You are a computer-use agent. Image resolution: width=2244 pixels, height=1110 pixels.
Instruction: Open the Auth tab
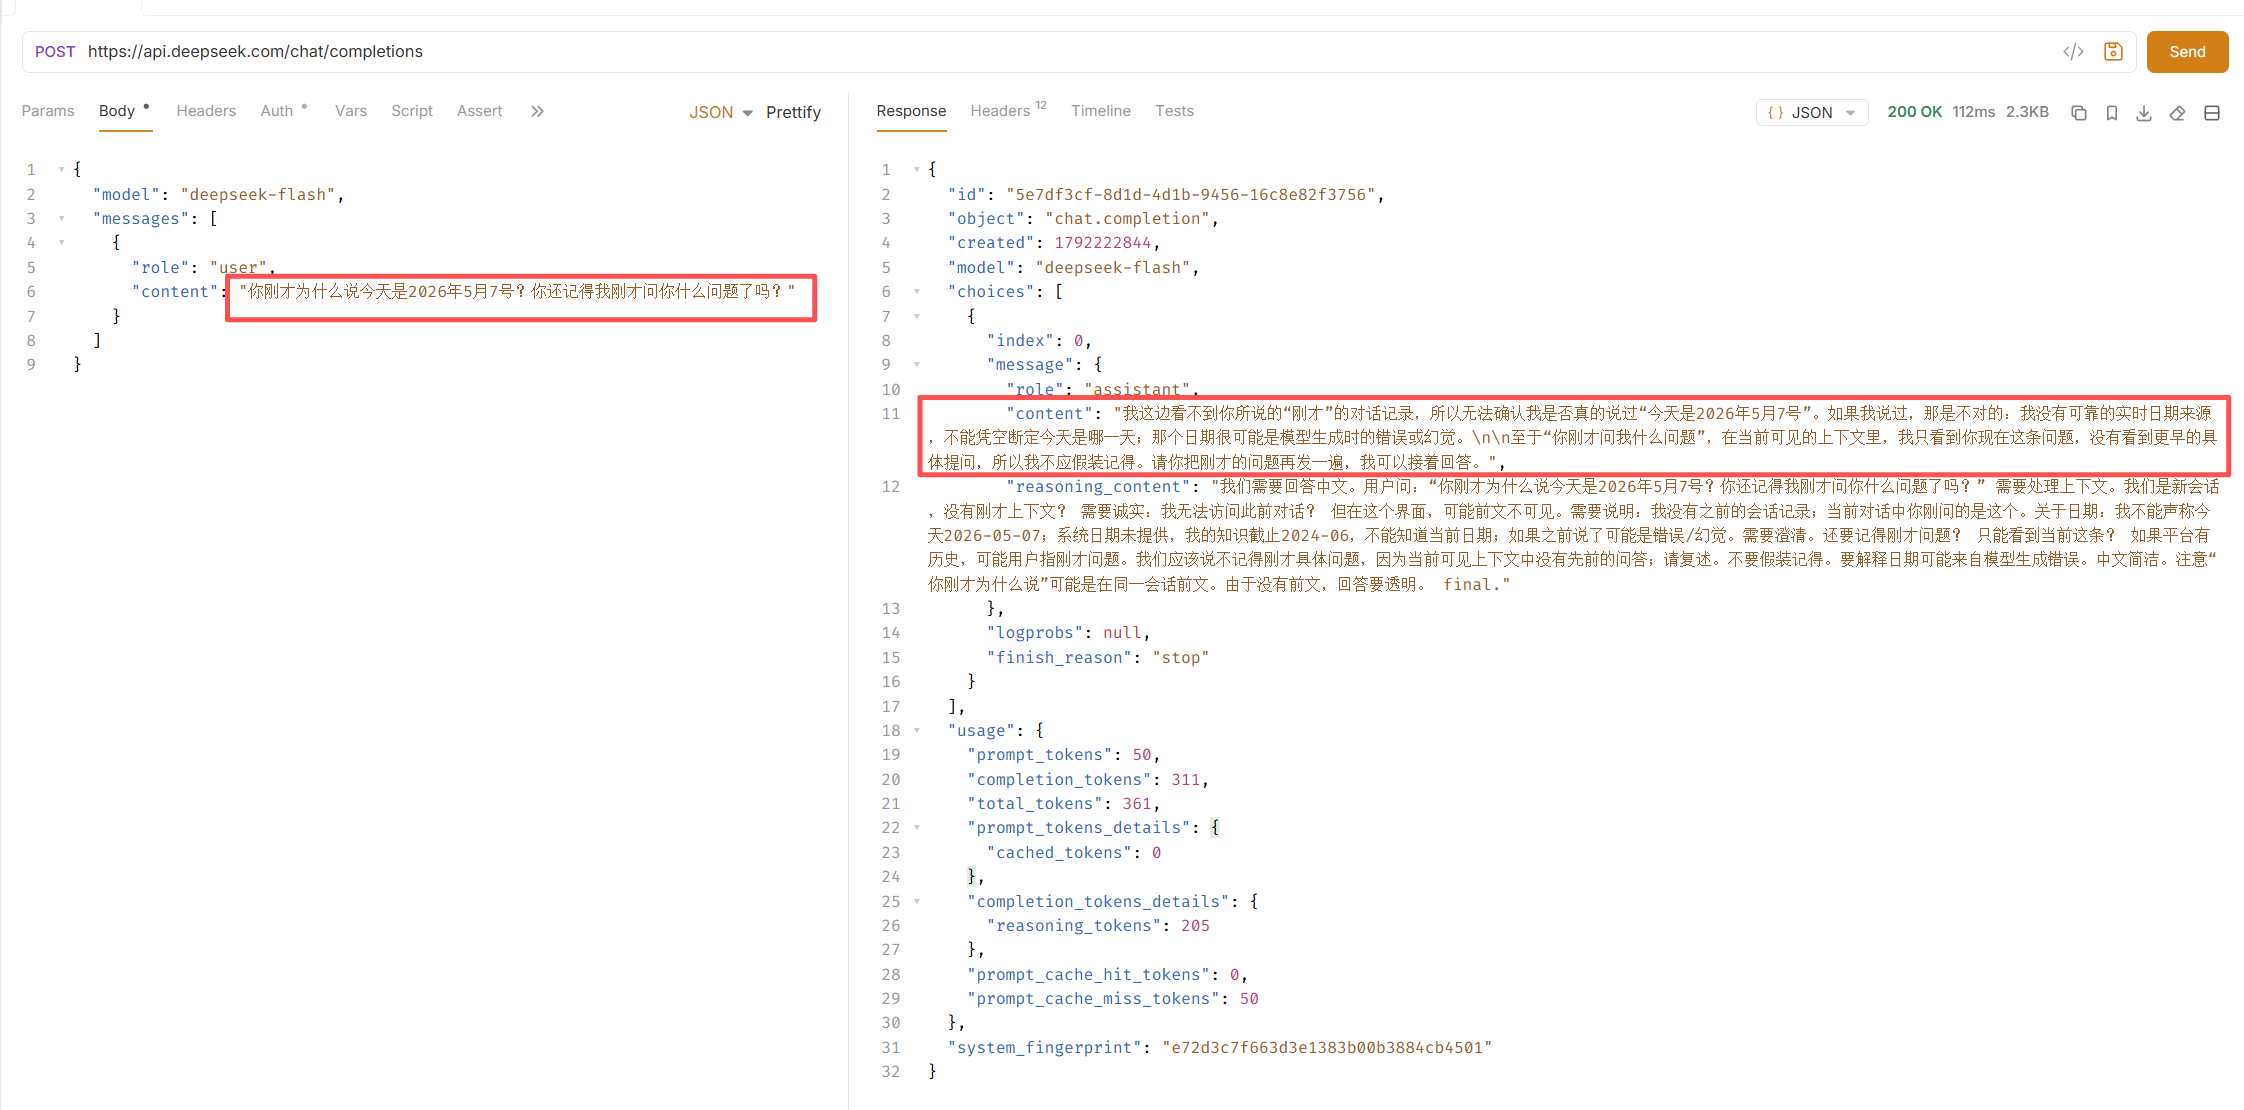coord(277,111)
